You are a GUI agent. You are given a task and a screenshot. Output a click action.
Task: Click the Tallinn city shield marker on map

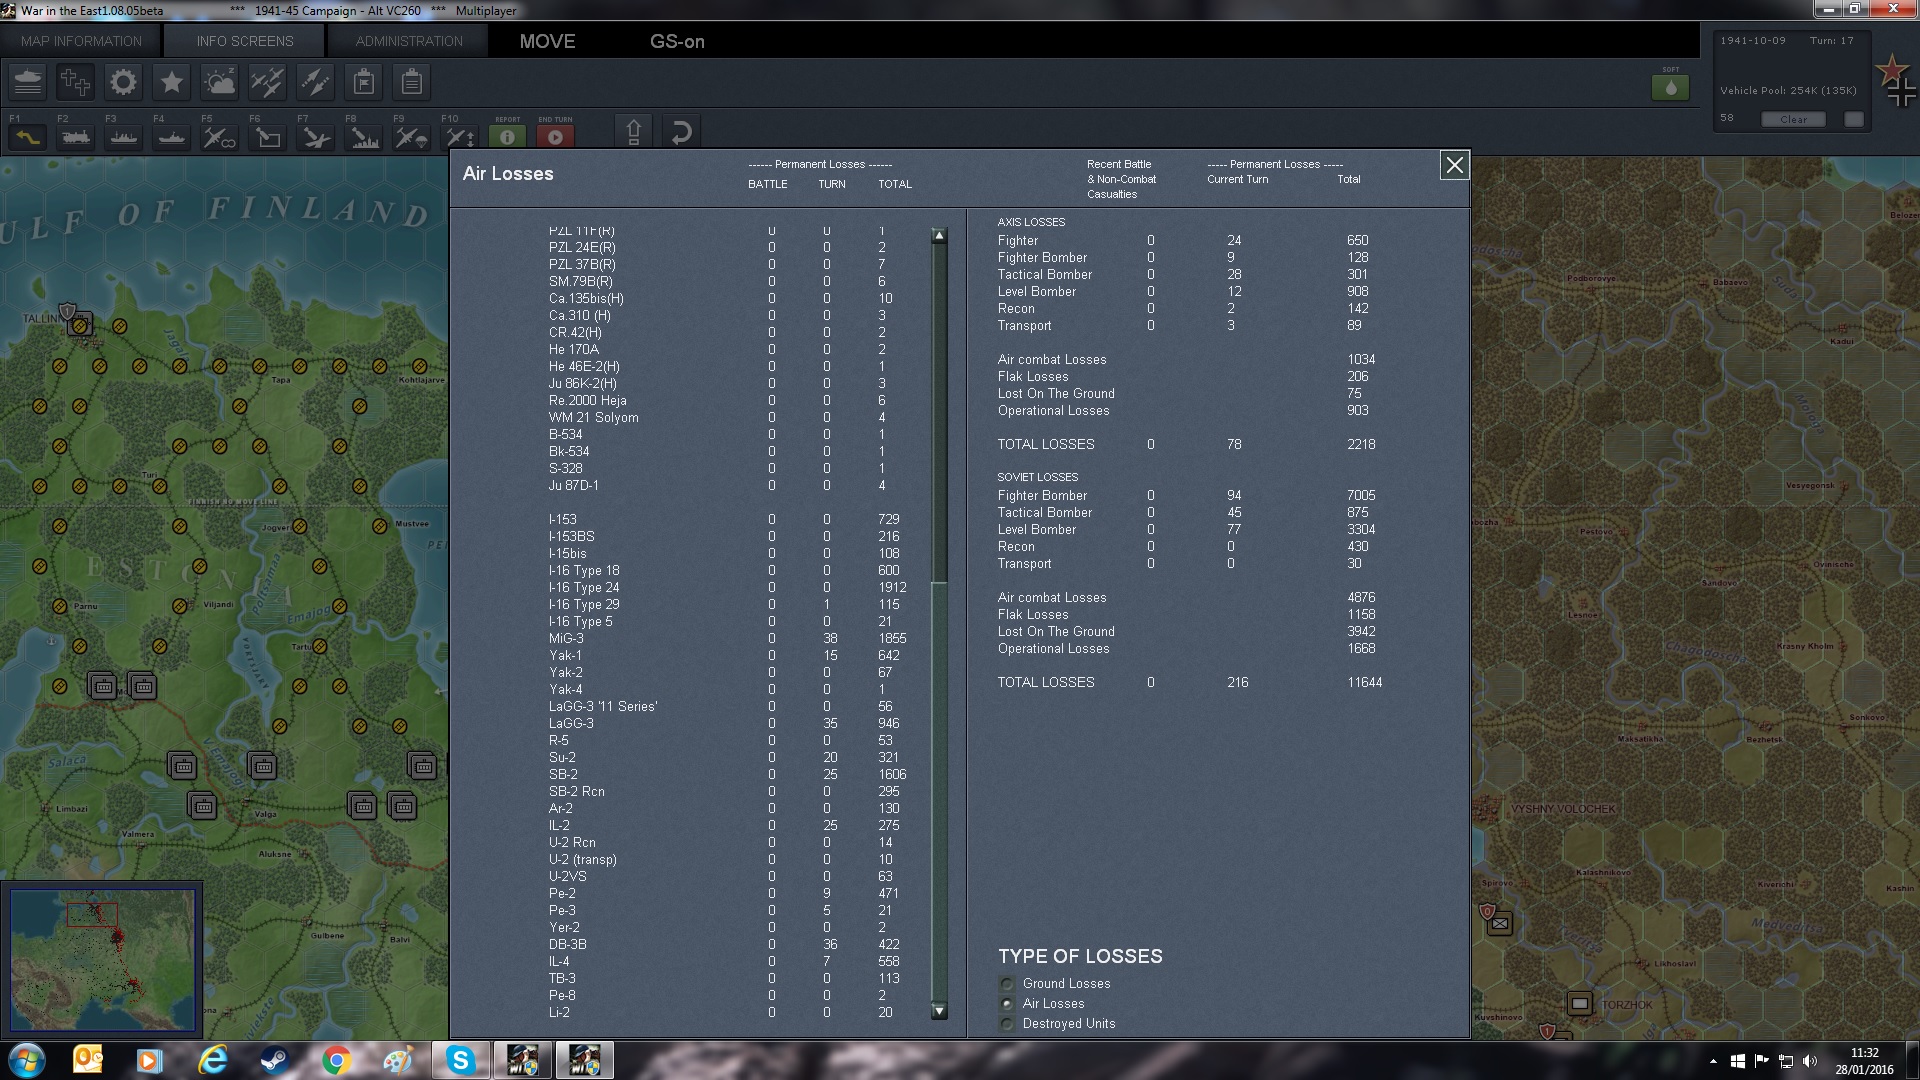[x=67, y=312]
